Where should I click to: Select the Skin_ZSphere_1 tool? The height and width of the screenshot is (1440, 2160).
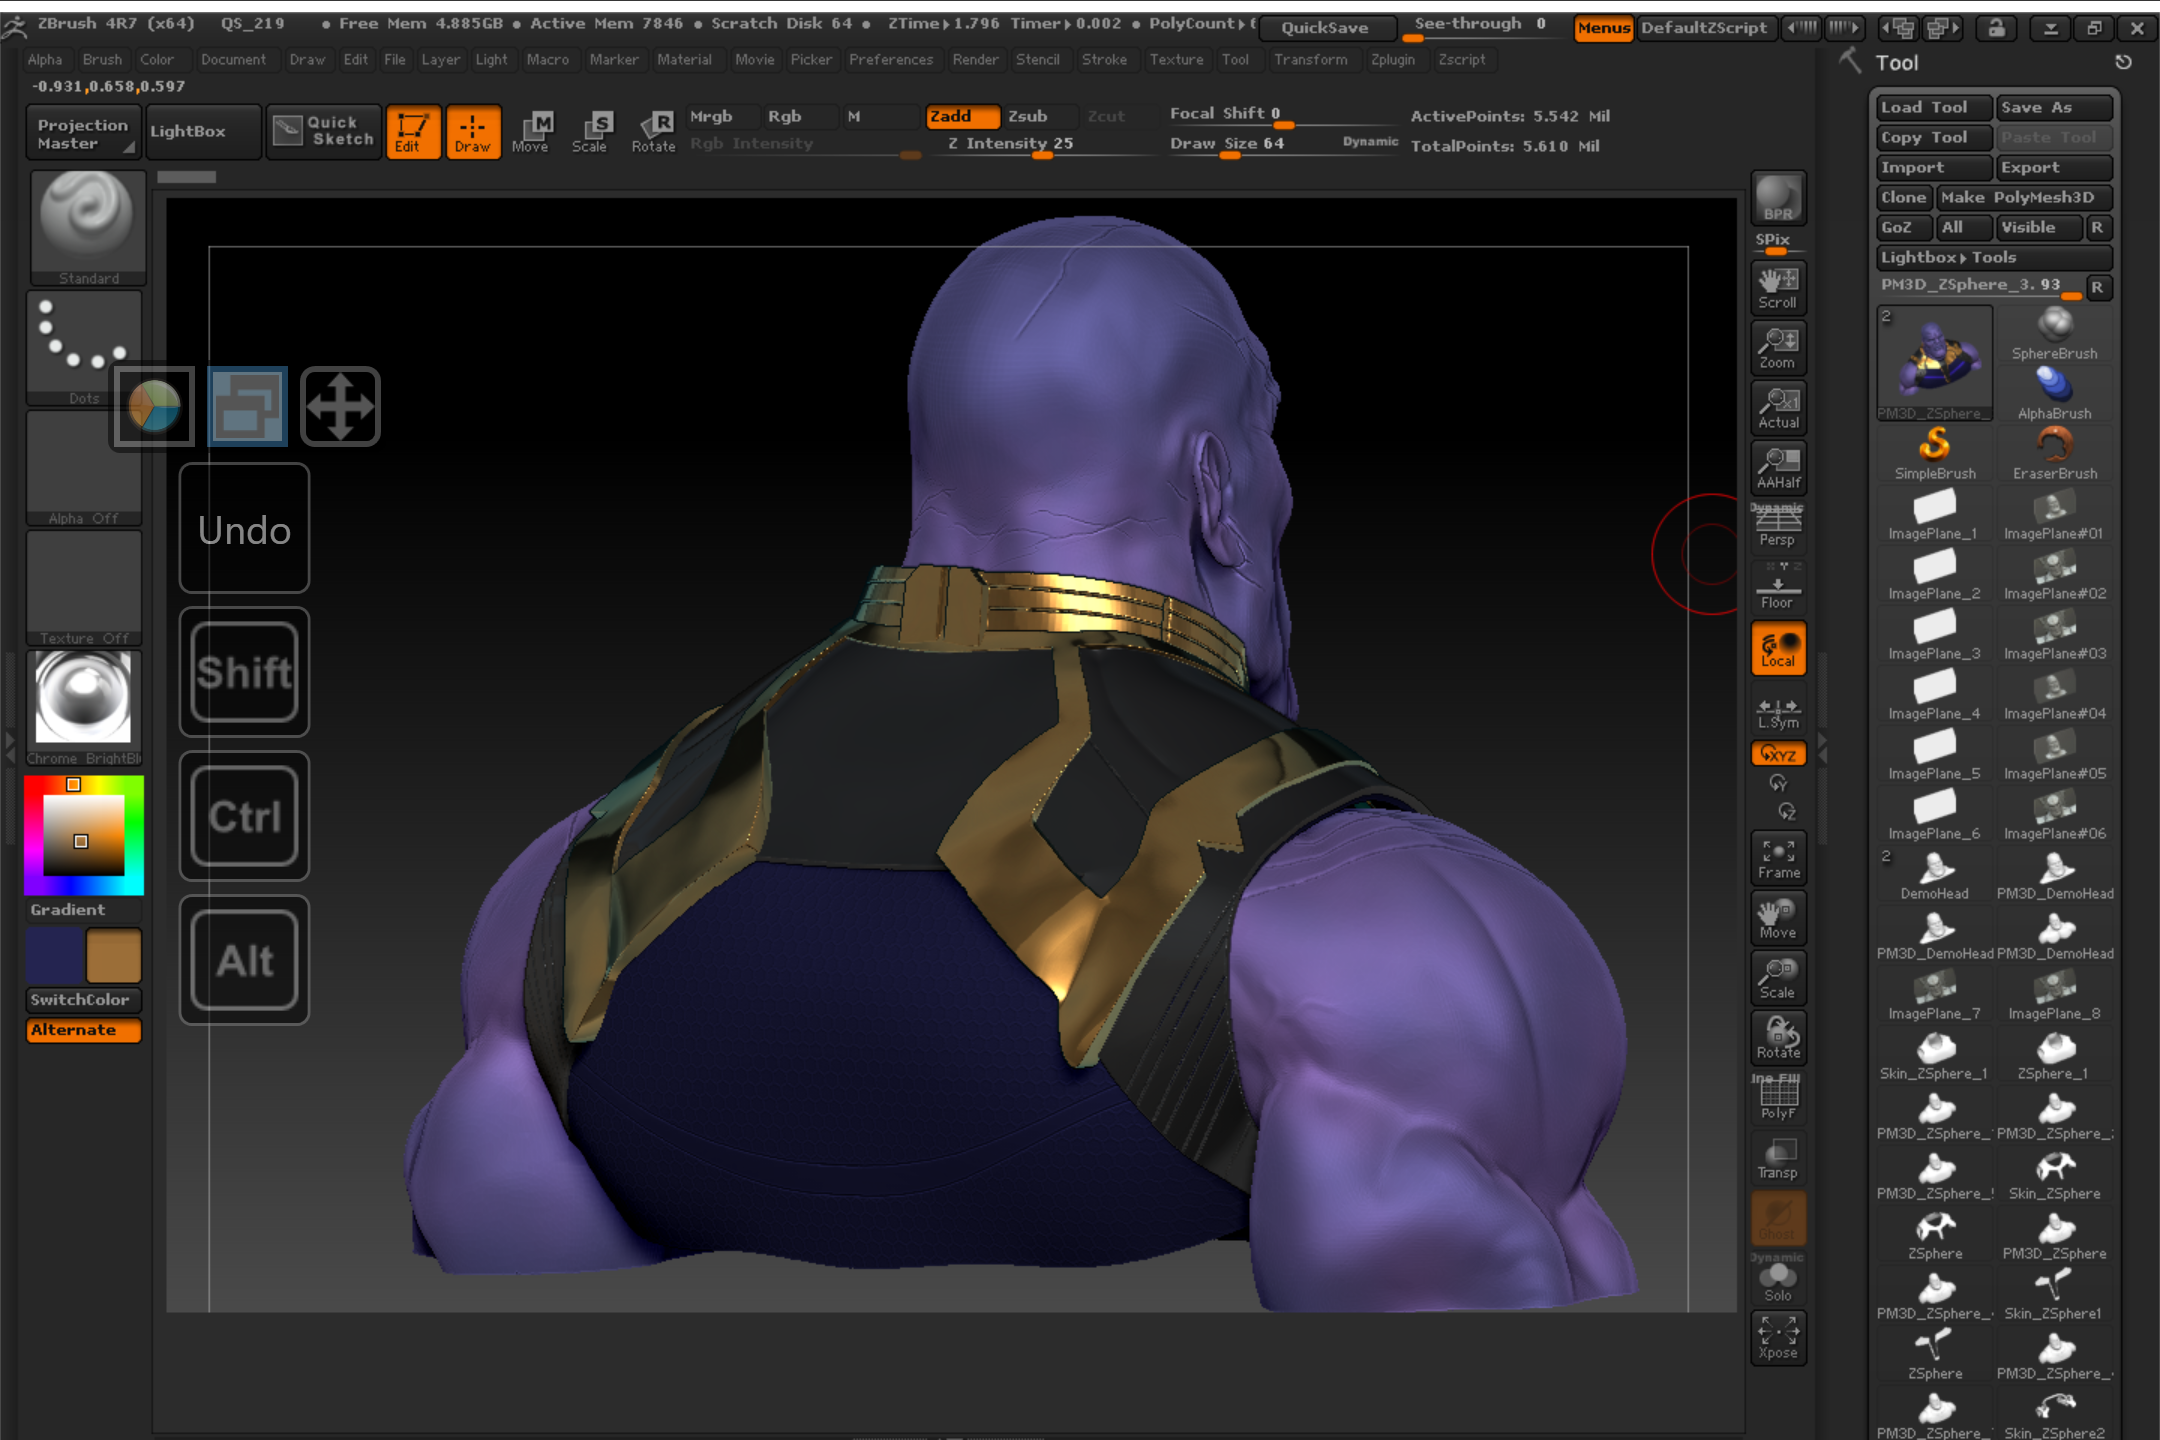coord(1935,1054)
